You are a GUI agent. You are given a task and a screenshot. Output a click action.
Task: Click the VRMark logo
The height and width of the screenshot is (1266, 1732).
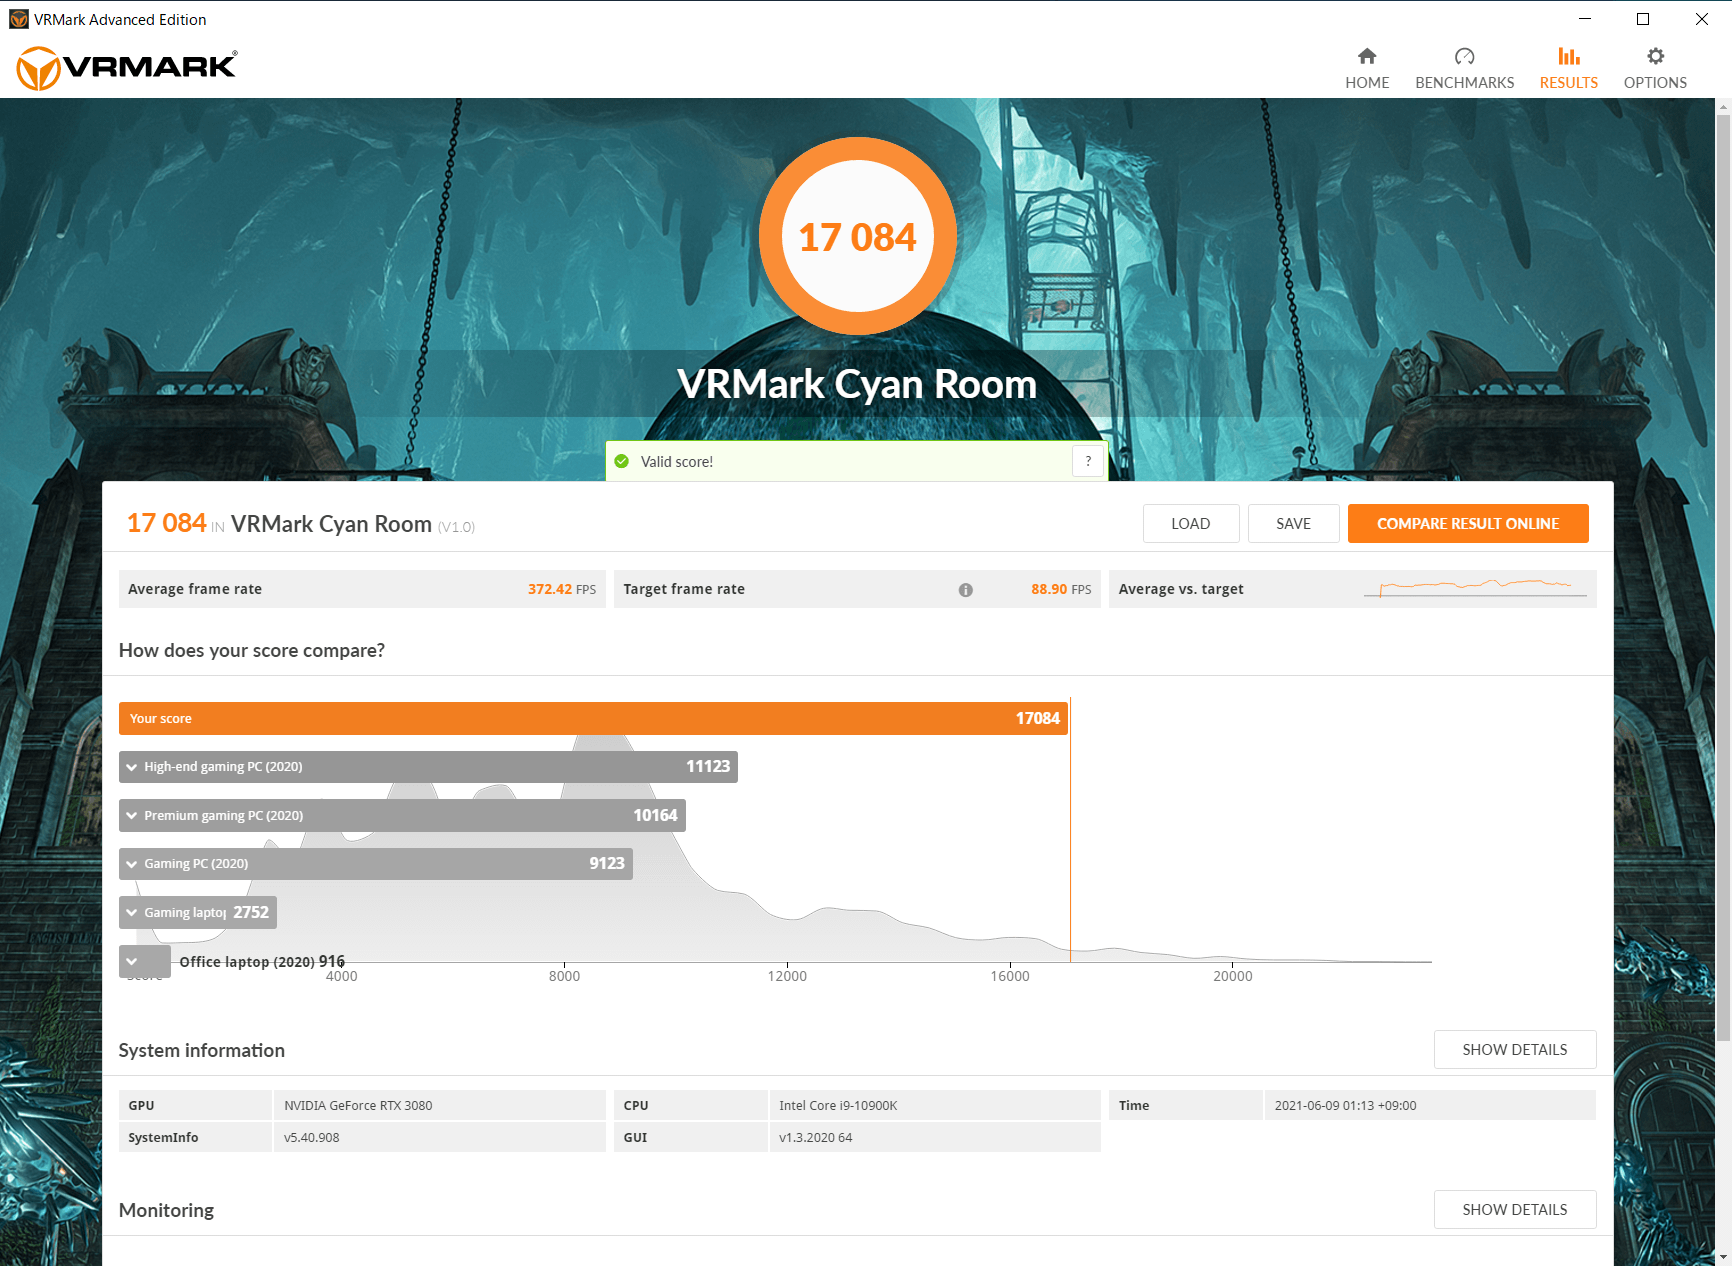[127, 68]
